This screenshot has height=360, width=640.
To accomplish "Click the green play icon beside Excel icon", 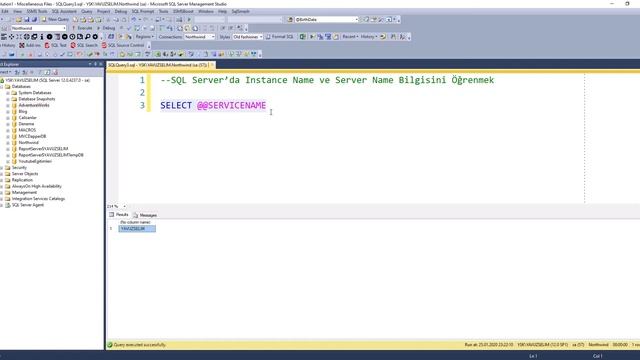I will click(x=312, y=37).
